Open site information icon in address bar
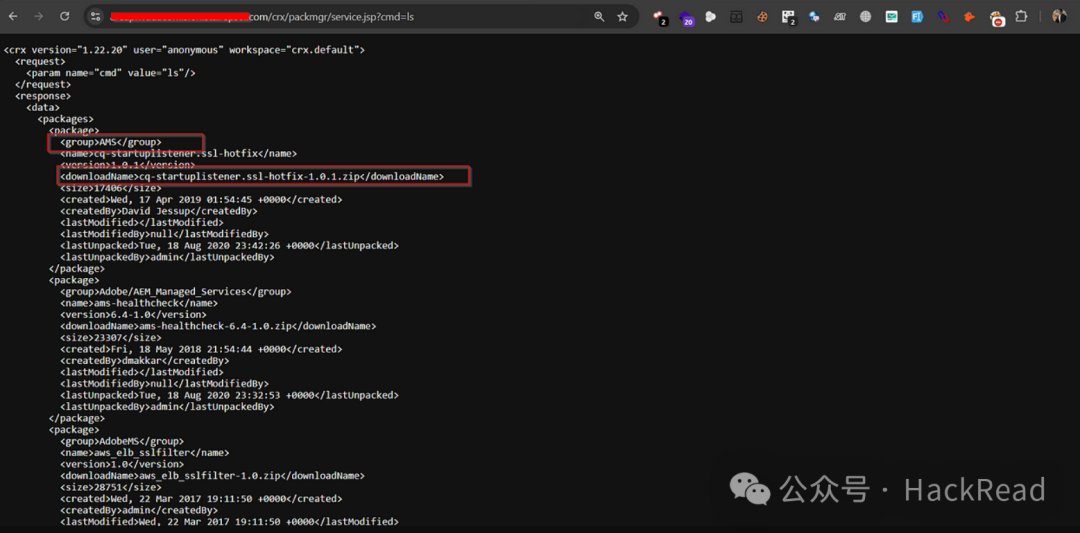Image resolution: width=1080 pixels, height=533 pixels. 96,17
